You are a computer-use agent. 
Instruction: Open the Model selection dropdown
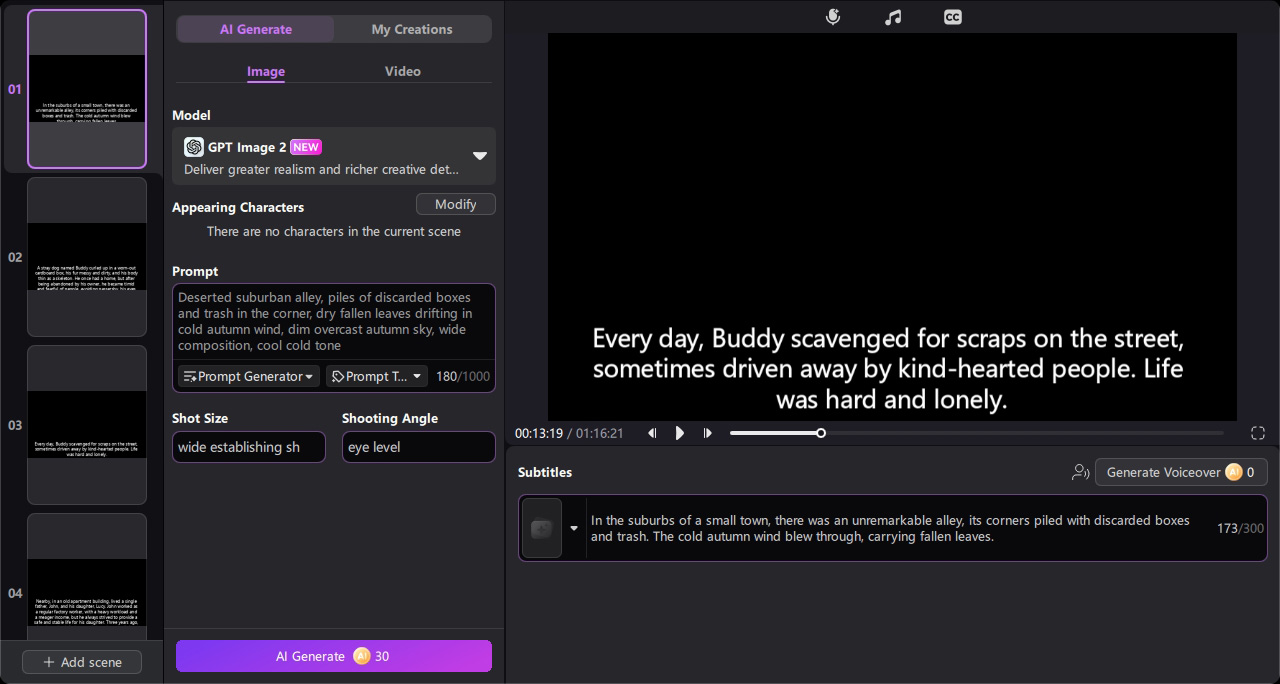(x=334, y=156)
